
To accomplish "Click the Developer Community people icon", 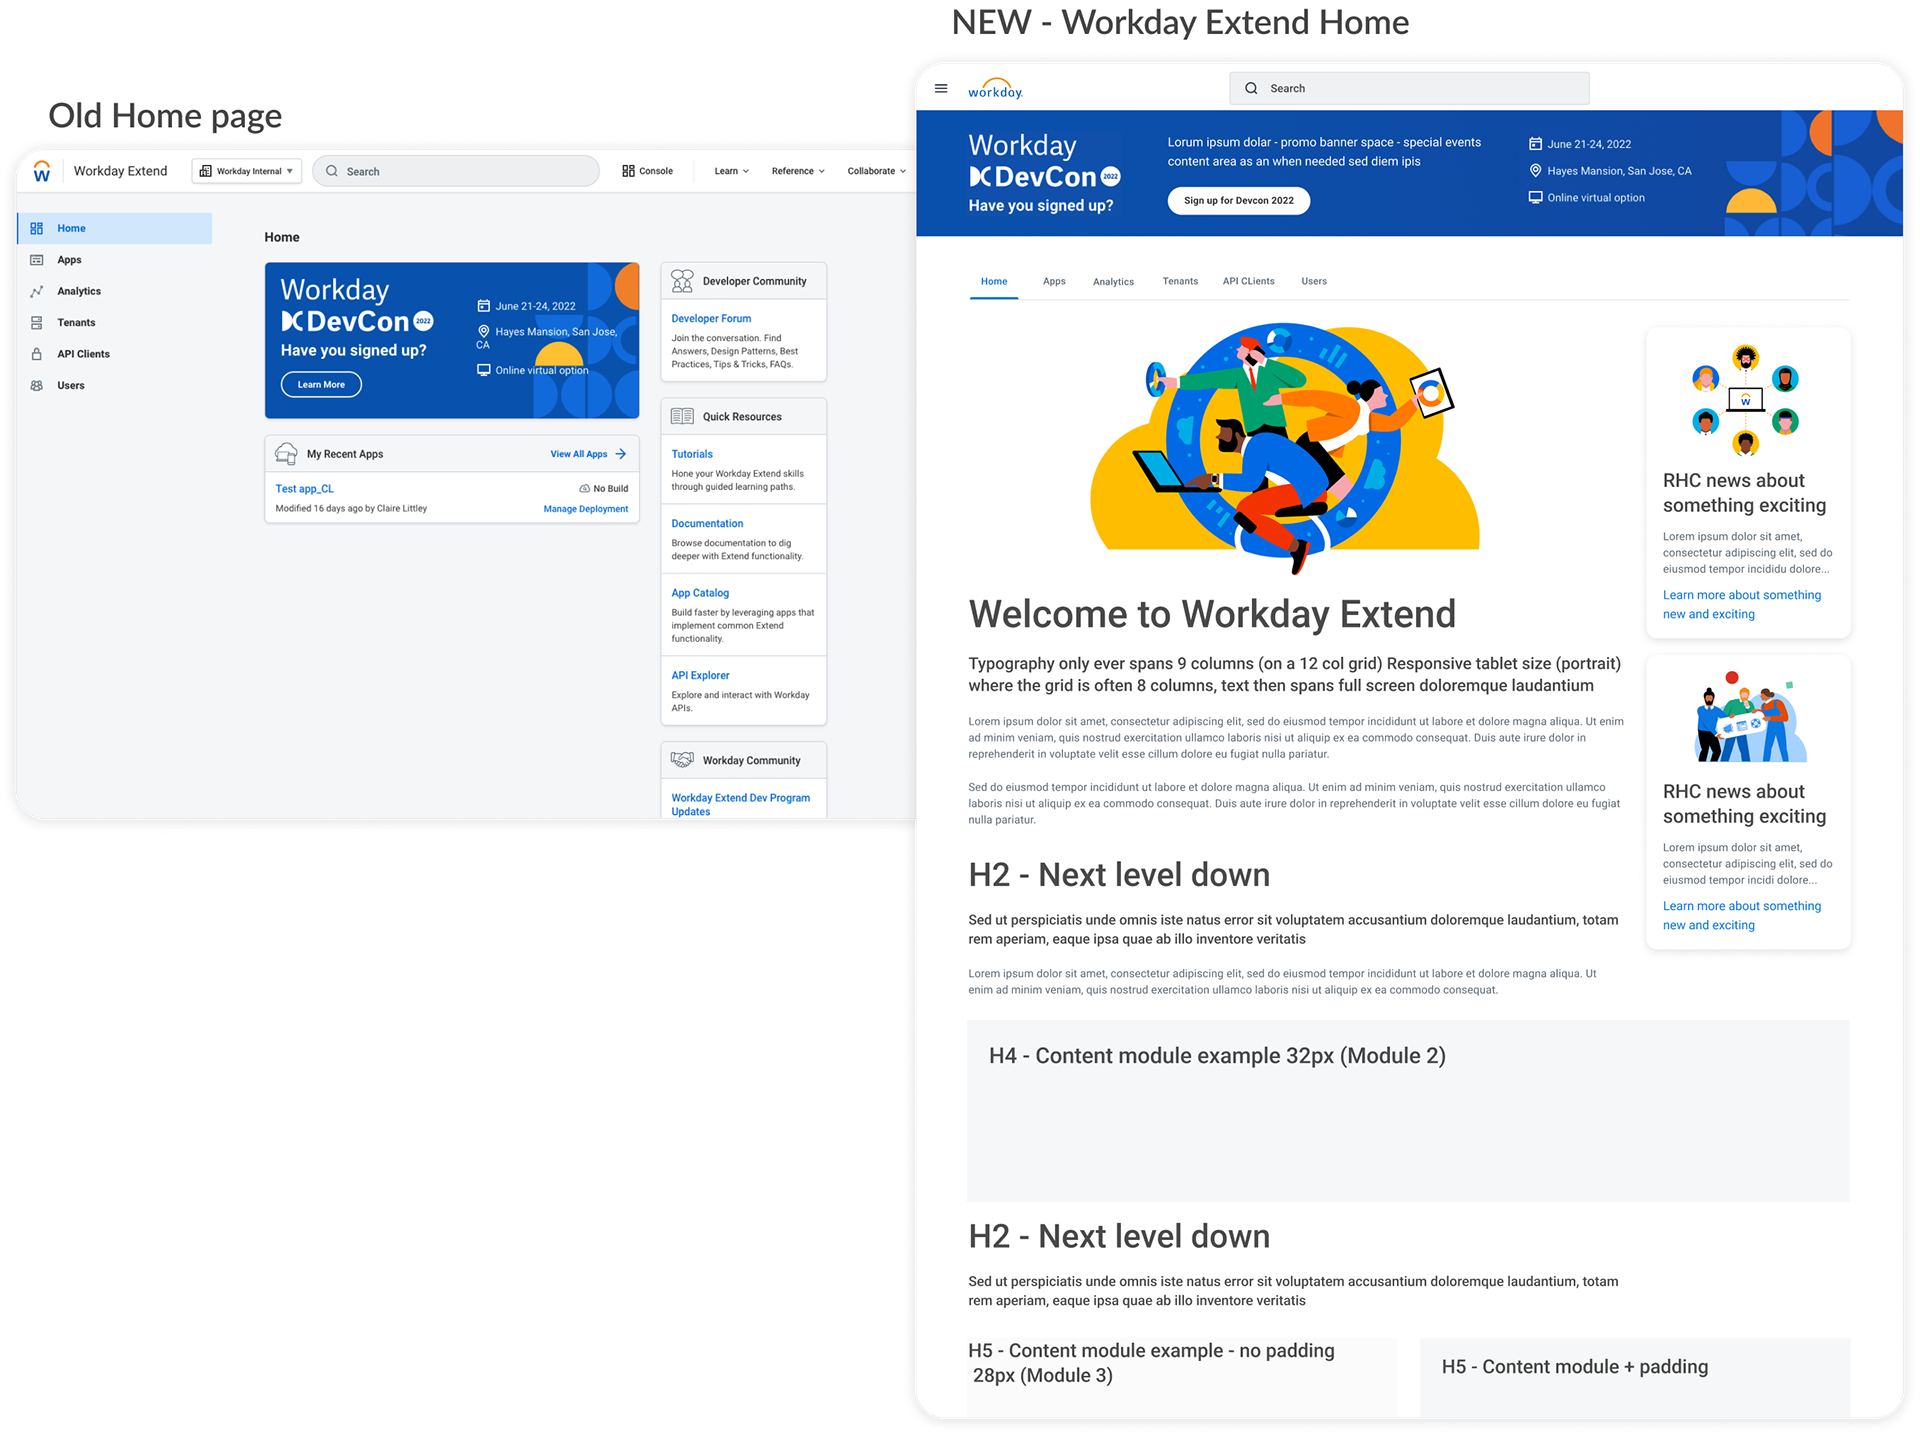I will coord(682,281).
